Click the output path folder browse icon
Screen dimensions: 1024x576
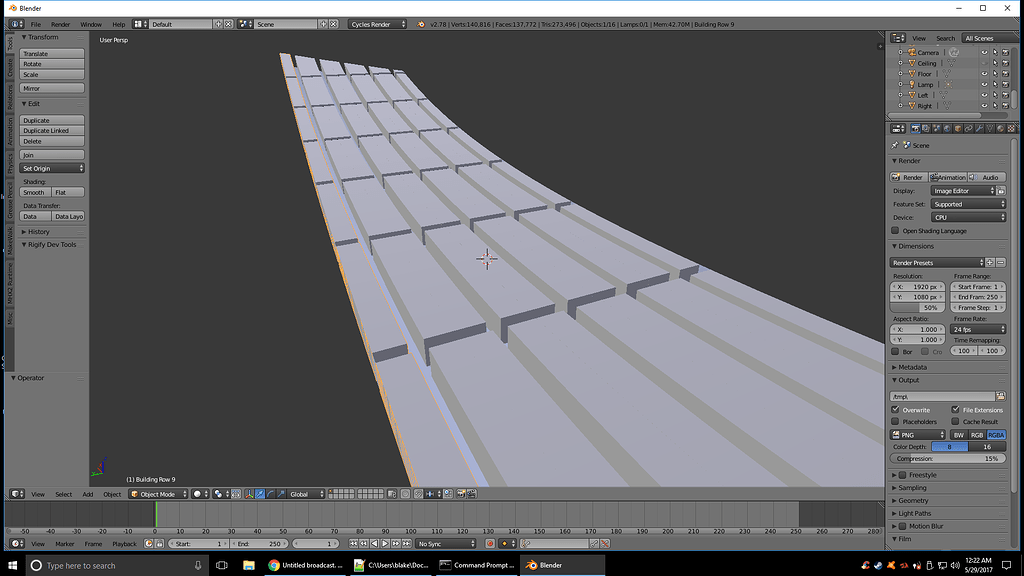pos(1000,396)
